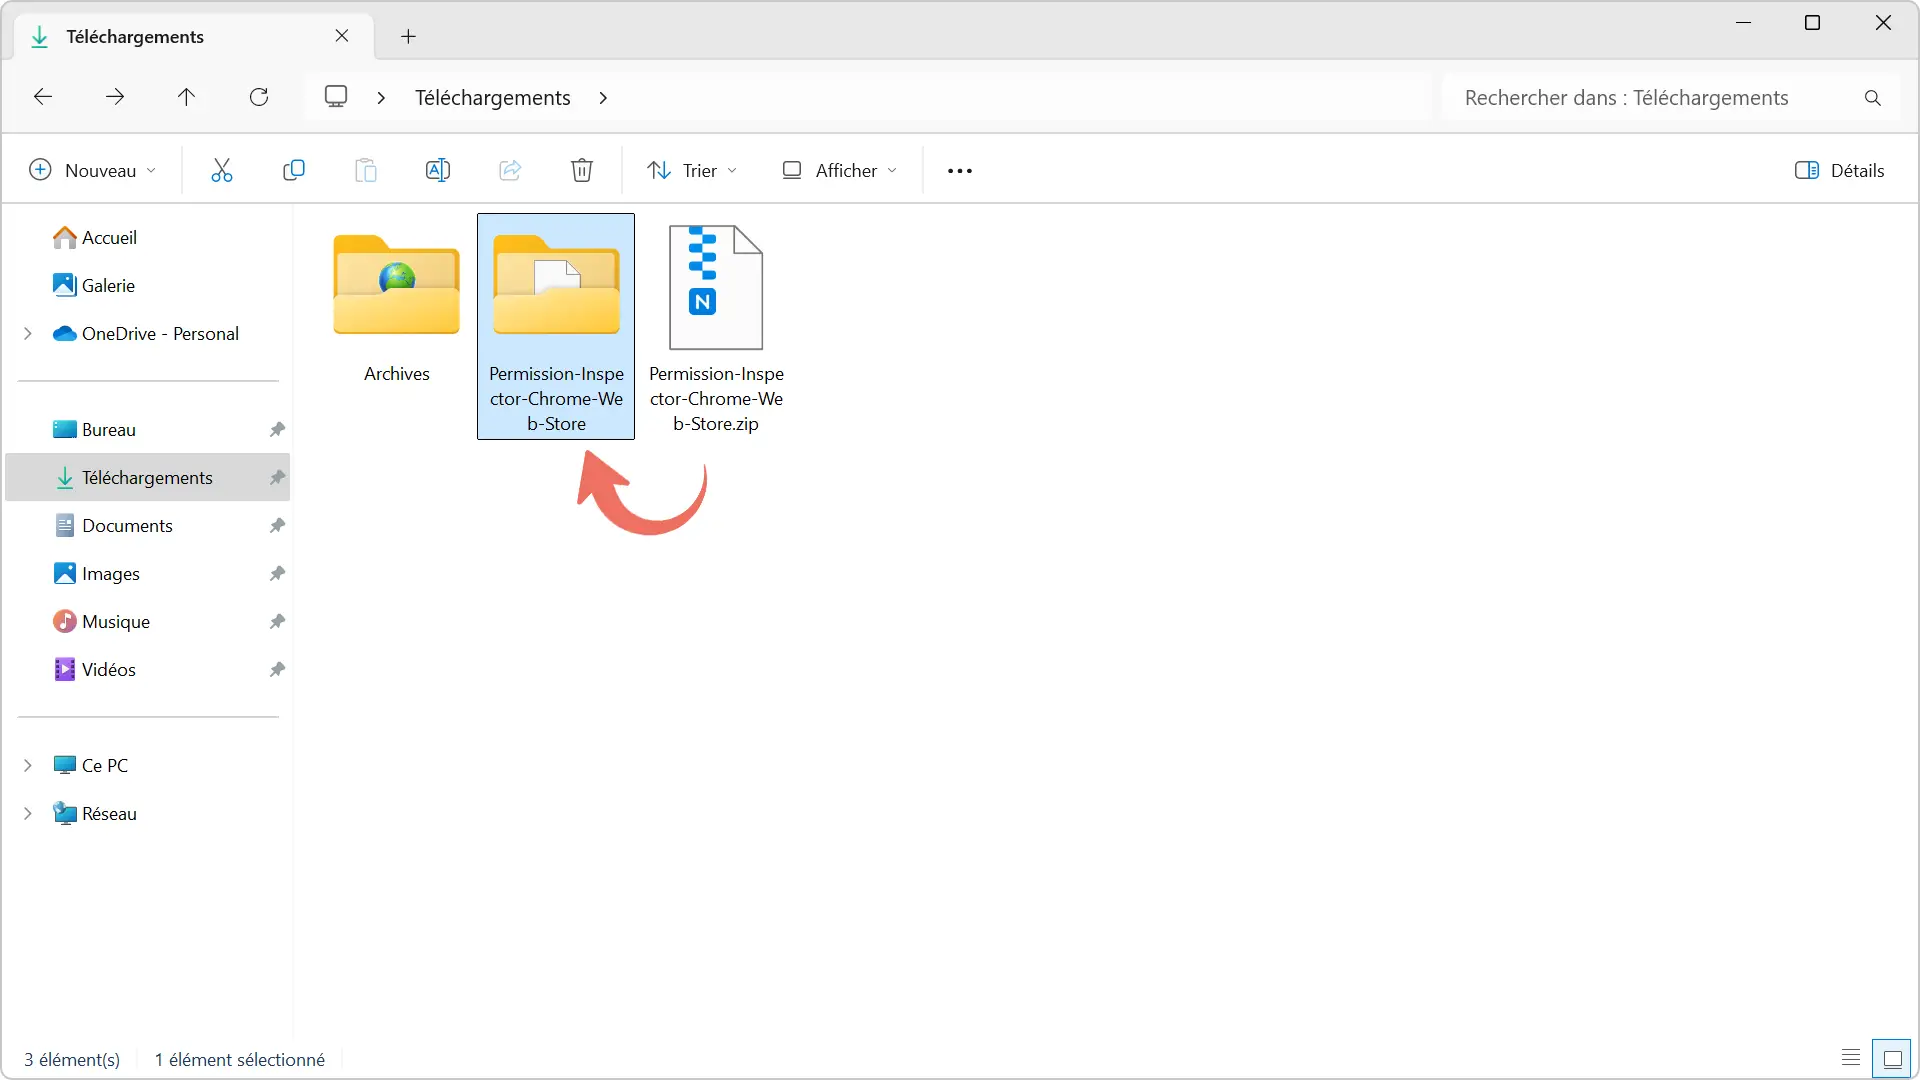Open a new tab with plus button

408,37
